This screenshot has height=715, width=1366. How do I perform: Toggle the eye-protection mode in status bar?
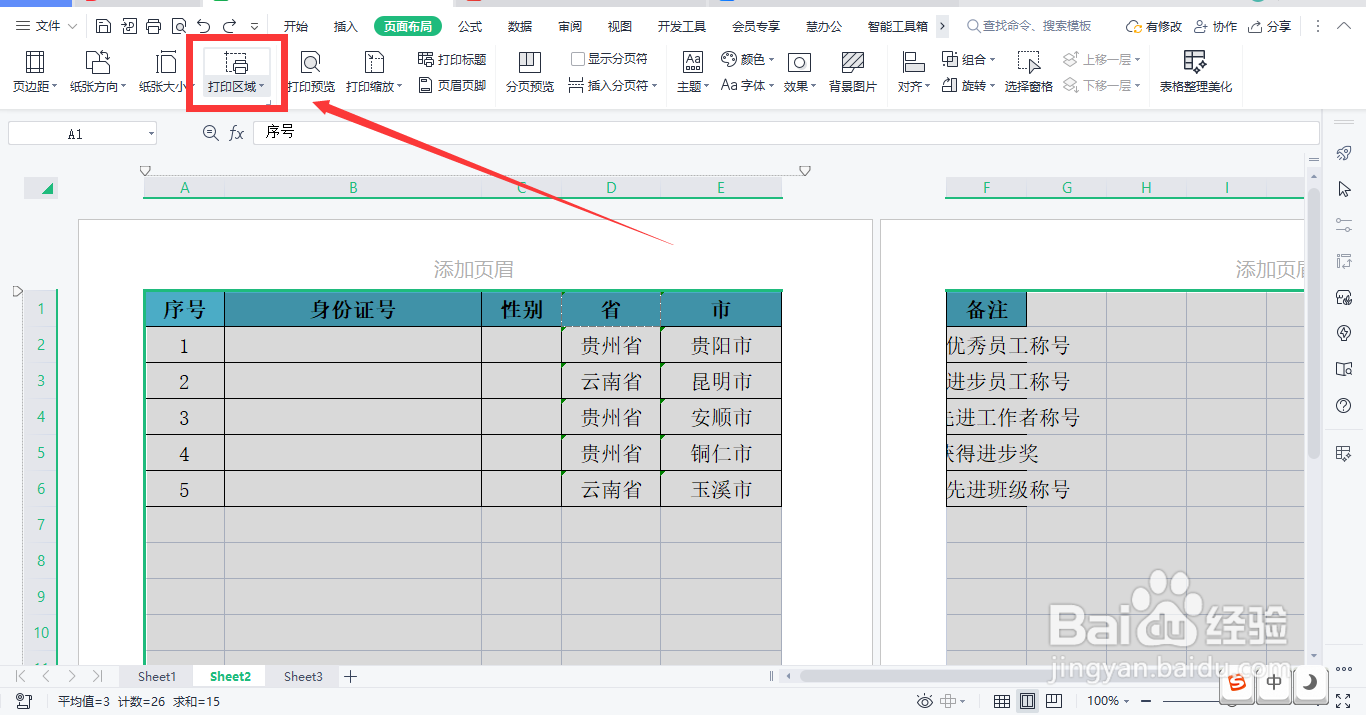924,700
